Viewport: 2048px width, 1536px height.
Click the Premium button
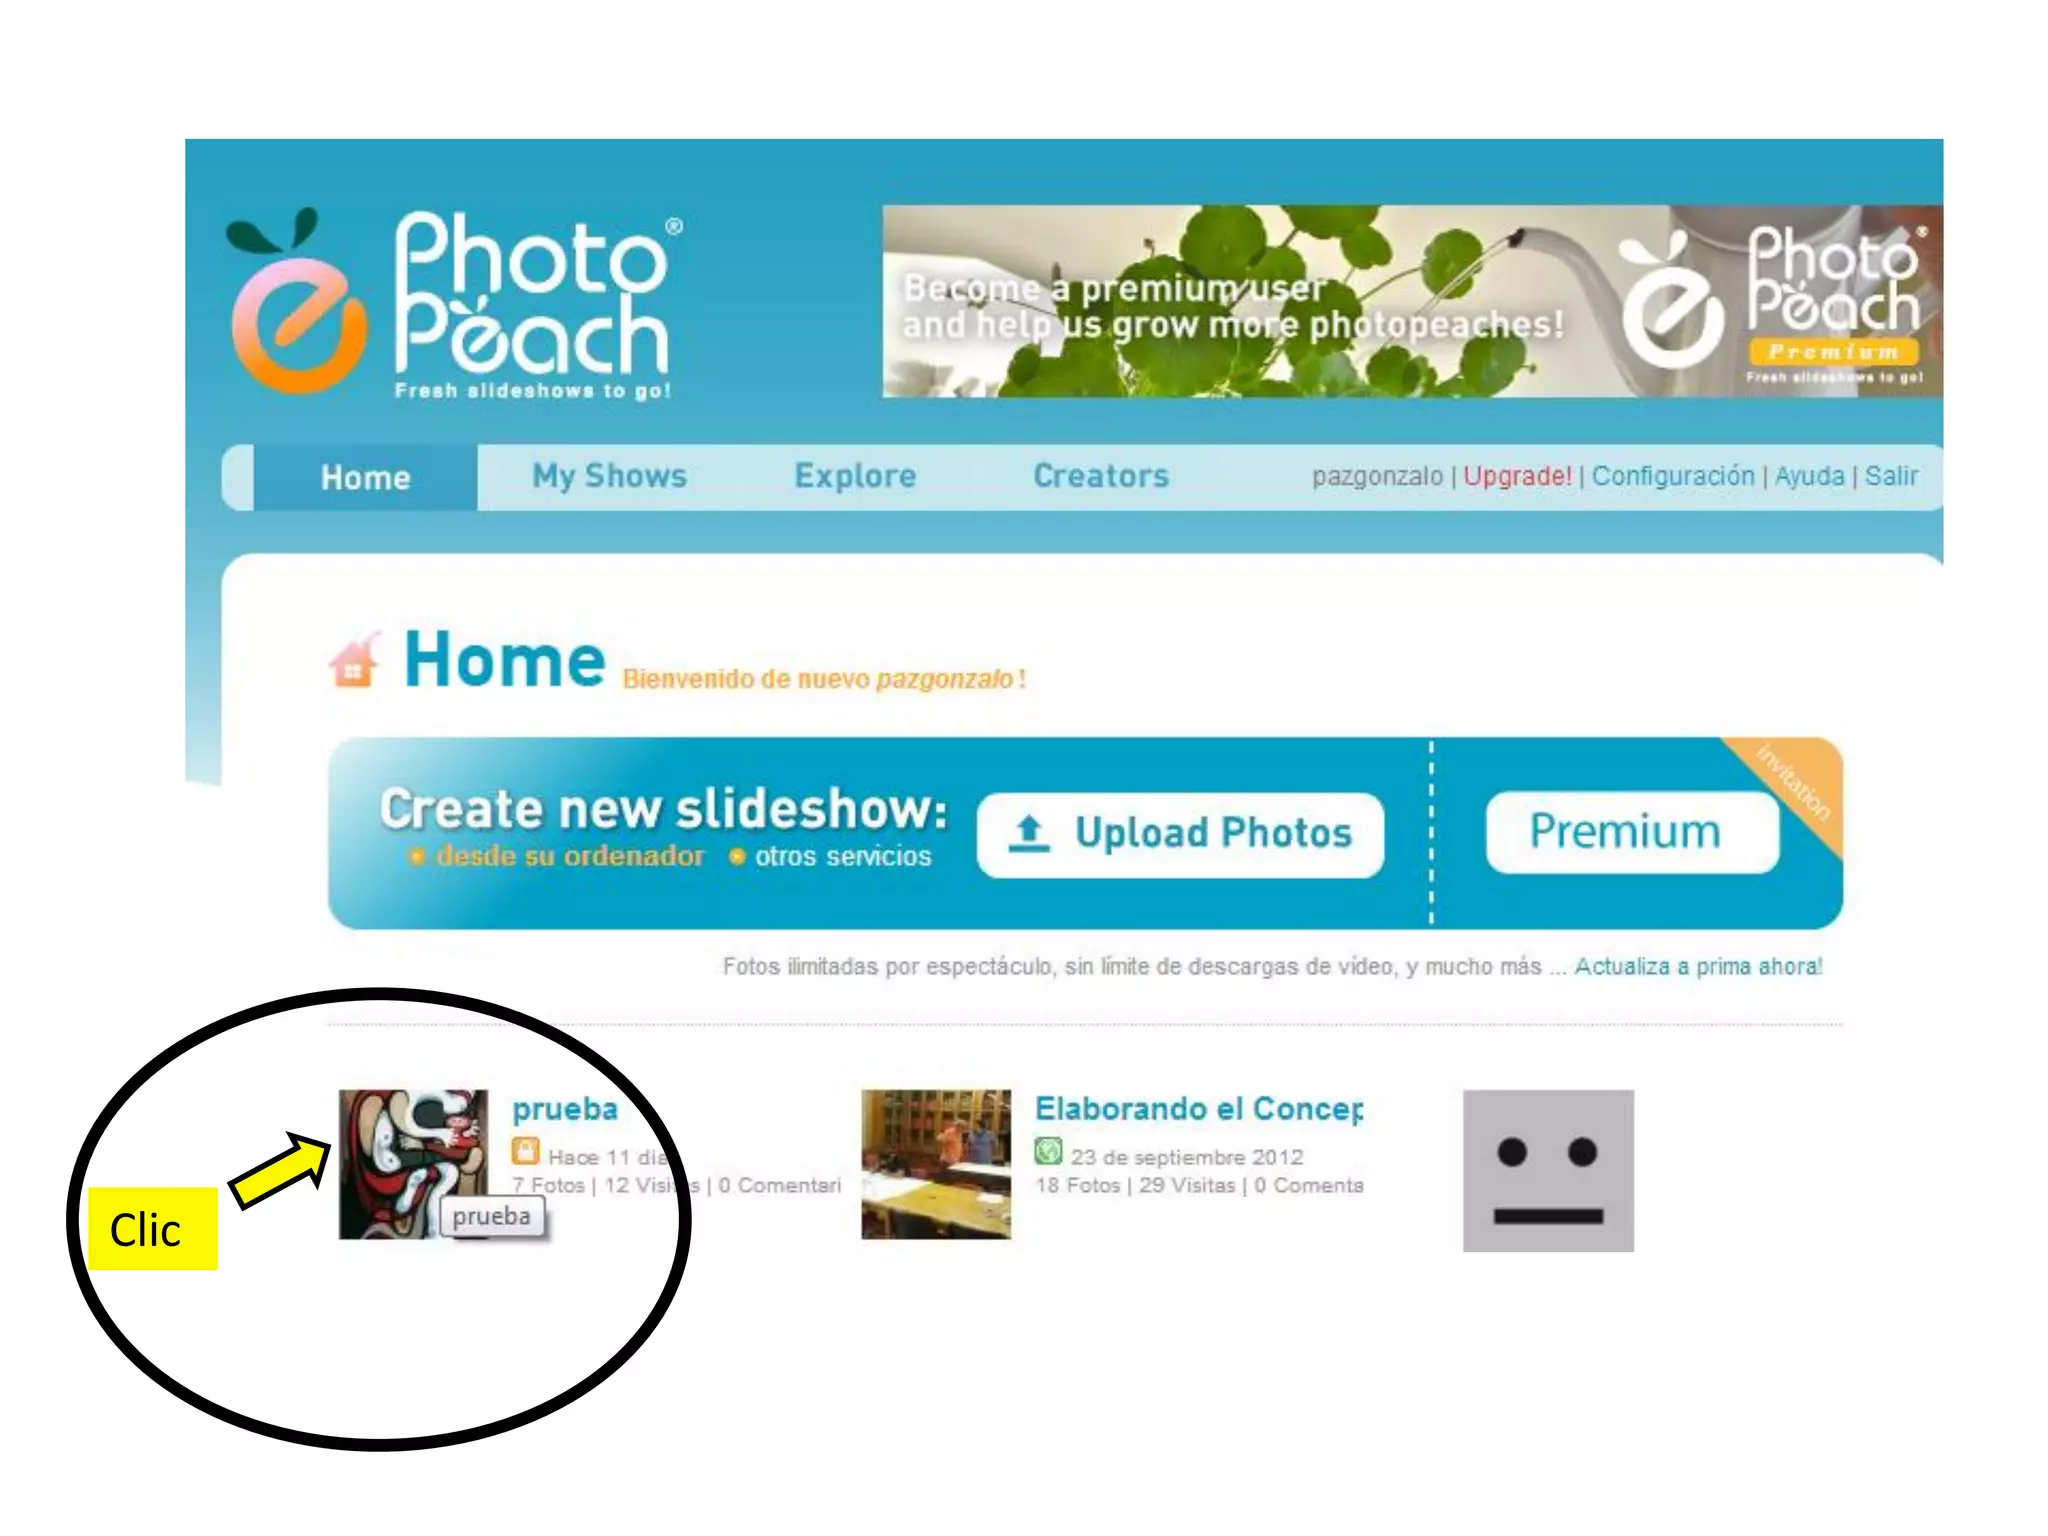pos(1632,832)
